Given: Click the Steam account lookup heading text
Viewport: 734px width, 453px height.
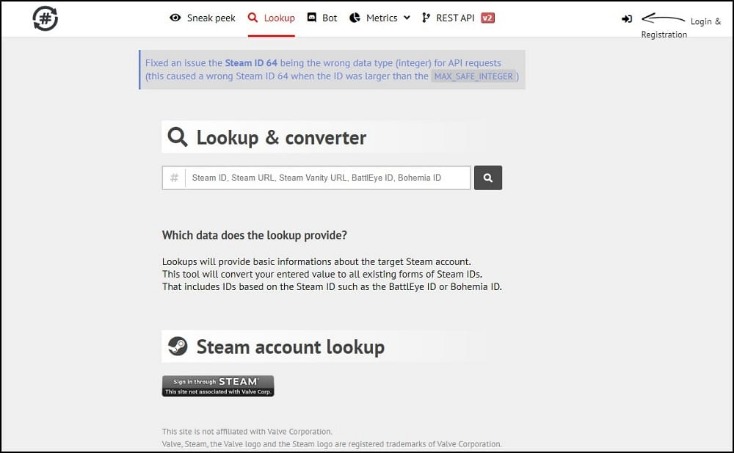Looking at the screenshot, I should 290,347.
